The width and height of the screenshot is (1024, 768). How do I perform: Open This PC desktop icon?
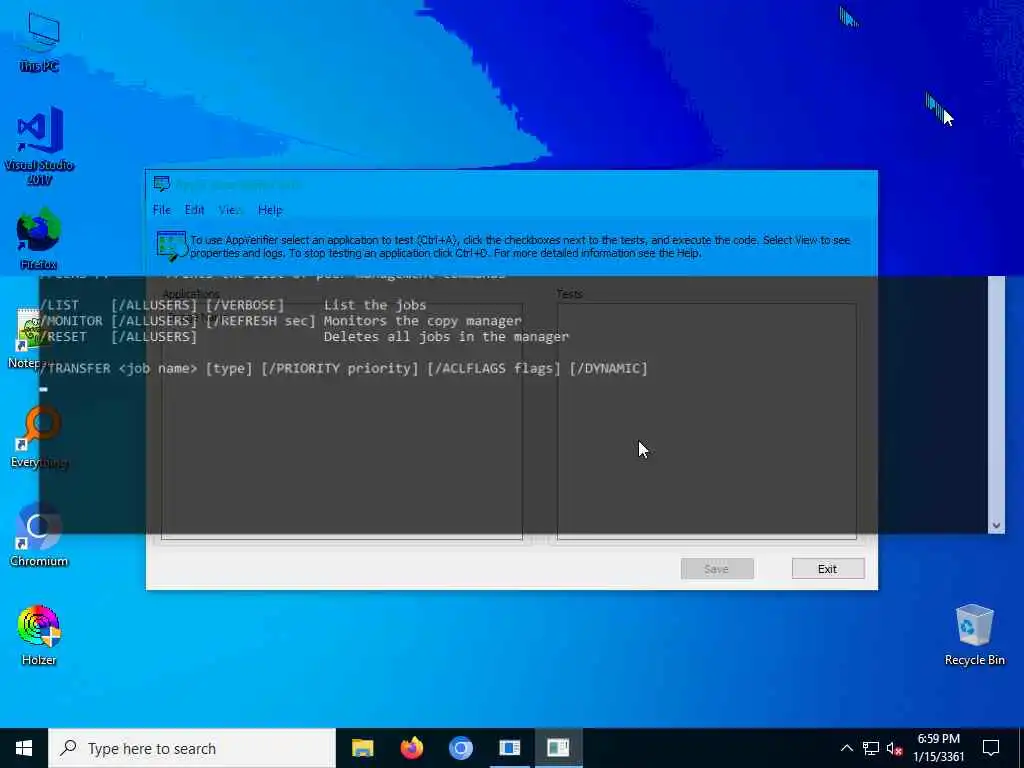tap(39, 40)
